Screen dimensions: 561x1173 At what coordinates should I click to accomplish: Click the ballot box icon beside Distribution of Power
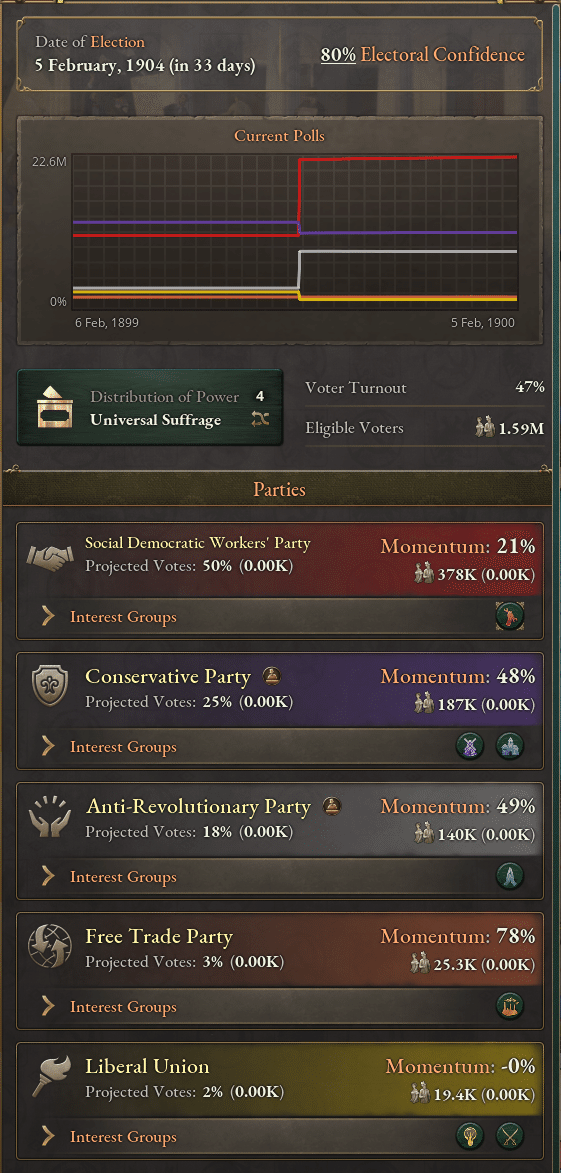pyautogui.click(x=56, y=408)
